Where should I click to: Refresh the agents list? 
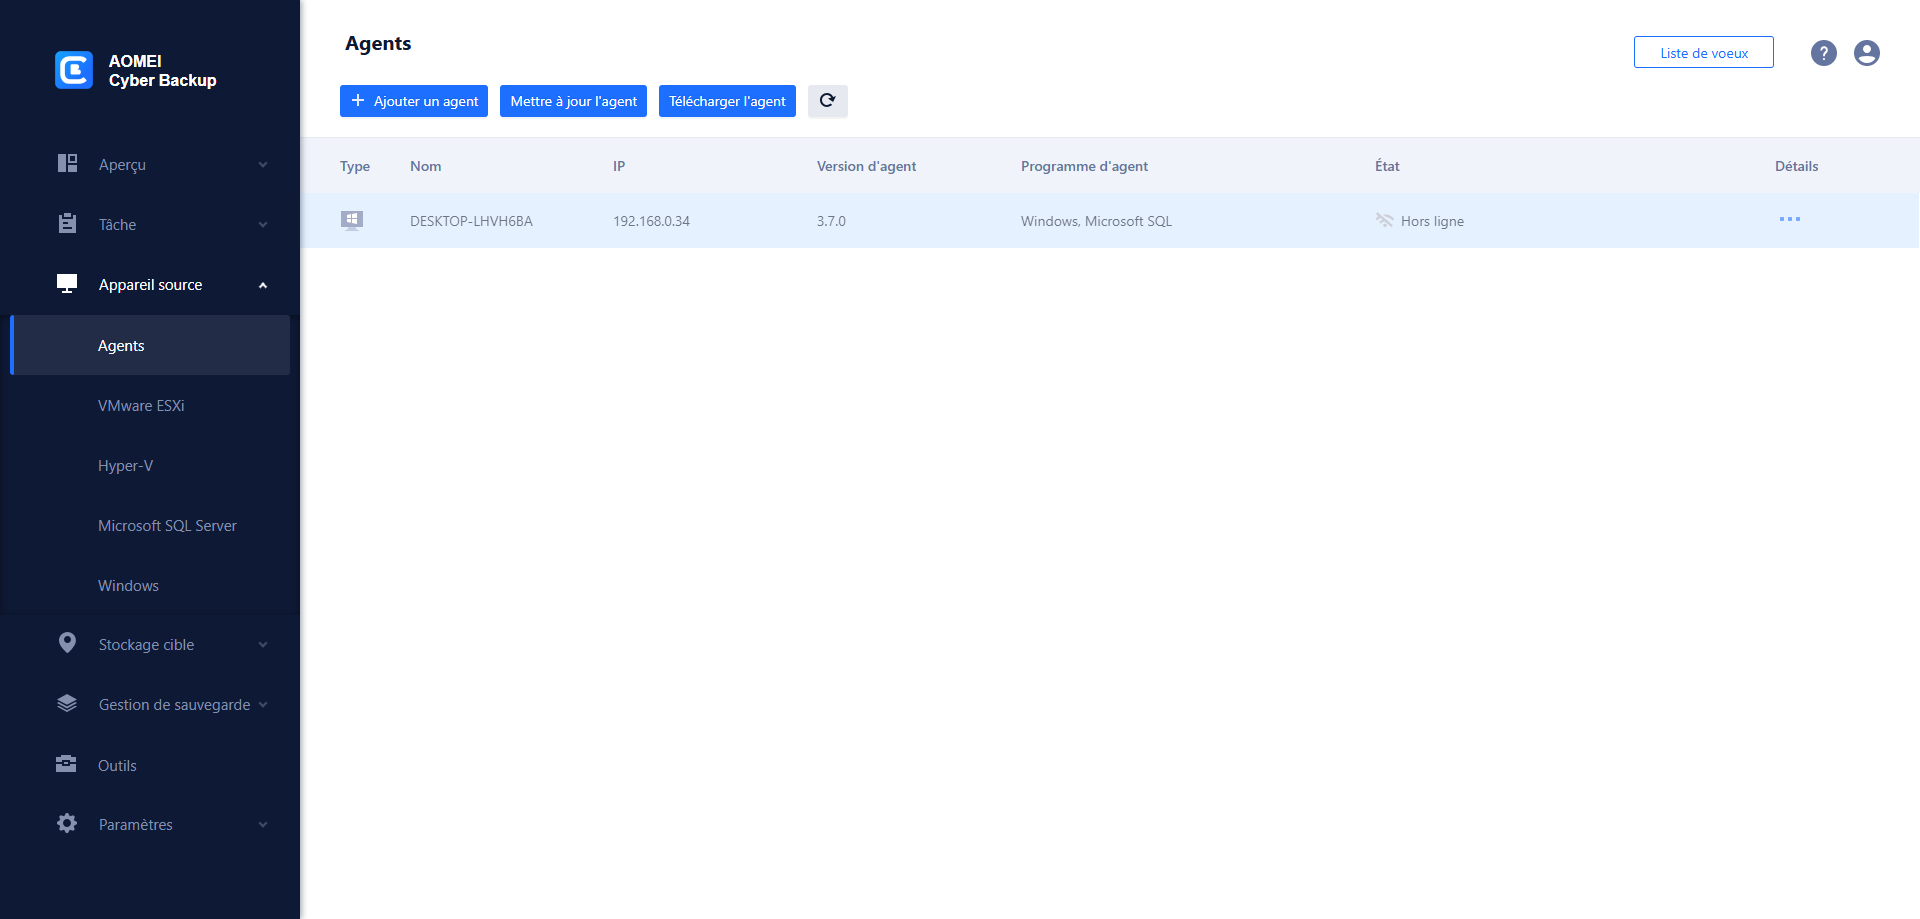[x=828, y=101]
